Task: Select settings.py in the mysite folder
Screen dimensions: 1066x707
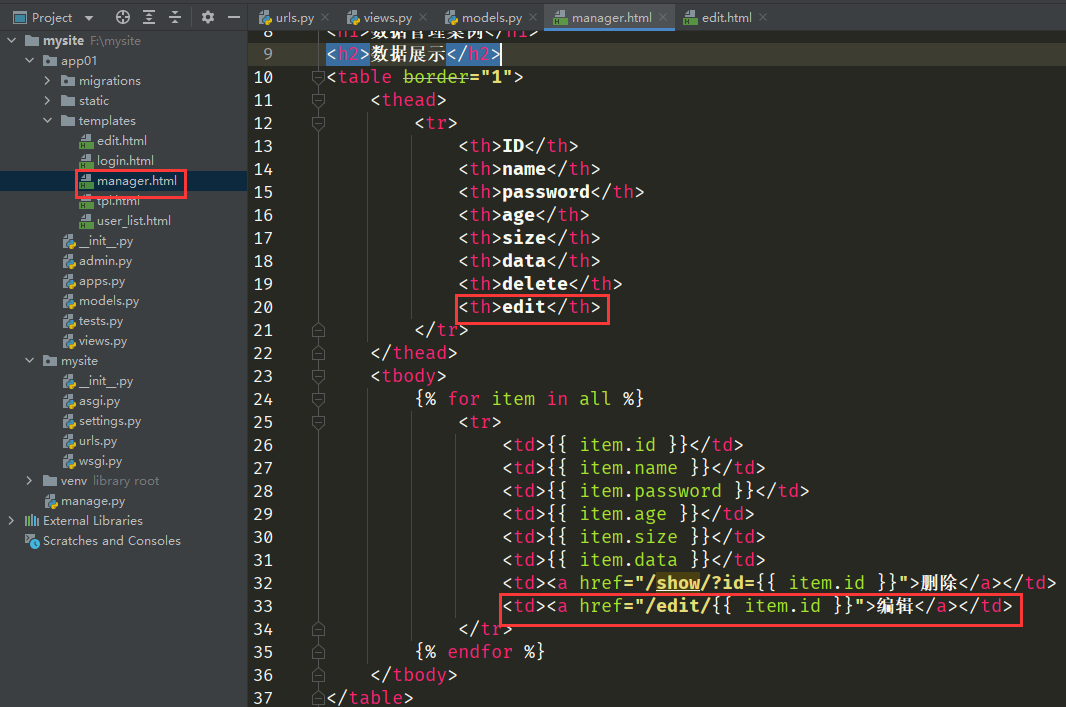Action: click(110, 421)
